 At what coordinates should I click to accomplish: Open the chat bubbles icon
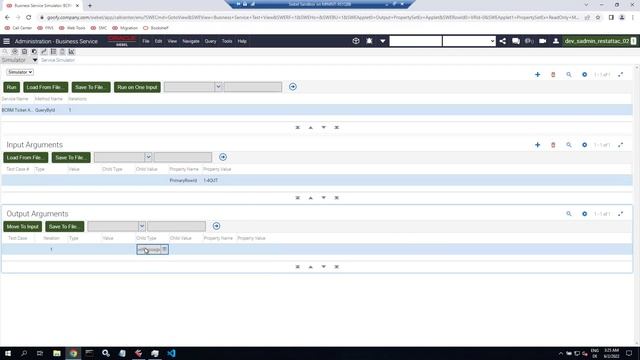point(516,41)
